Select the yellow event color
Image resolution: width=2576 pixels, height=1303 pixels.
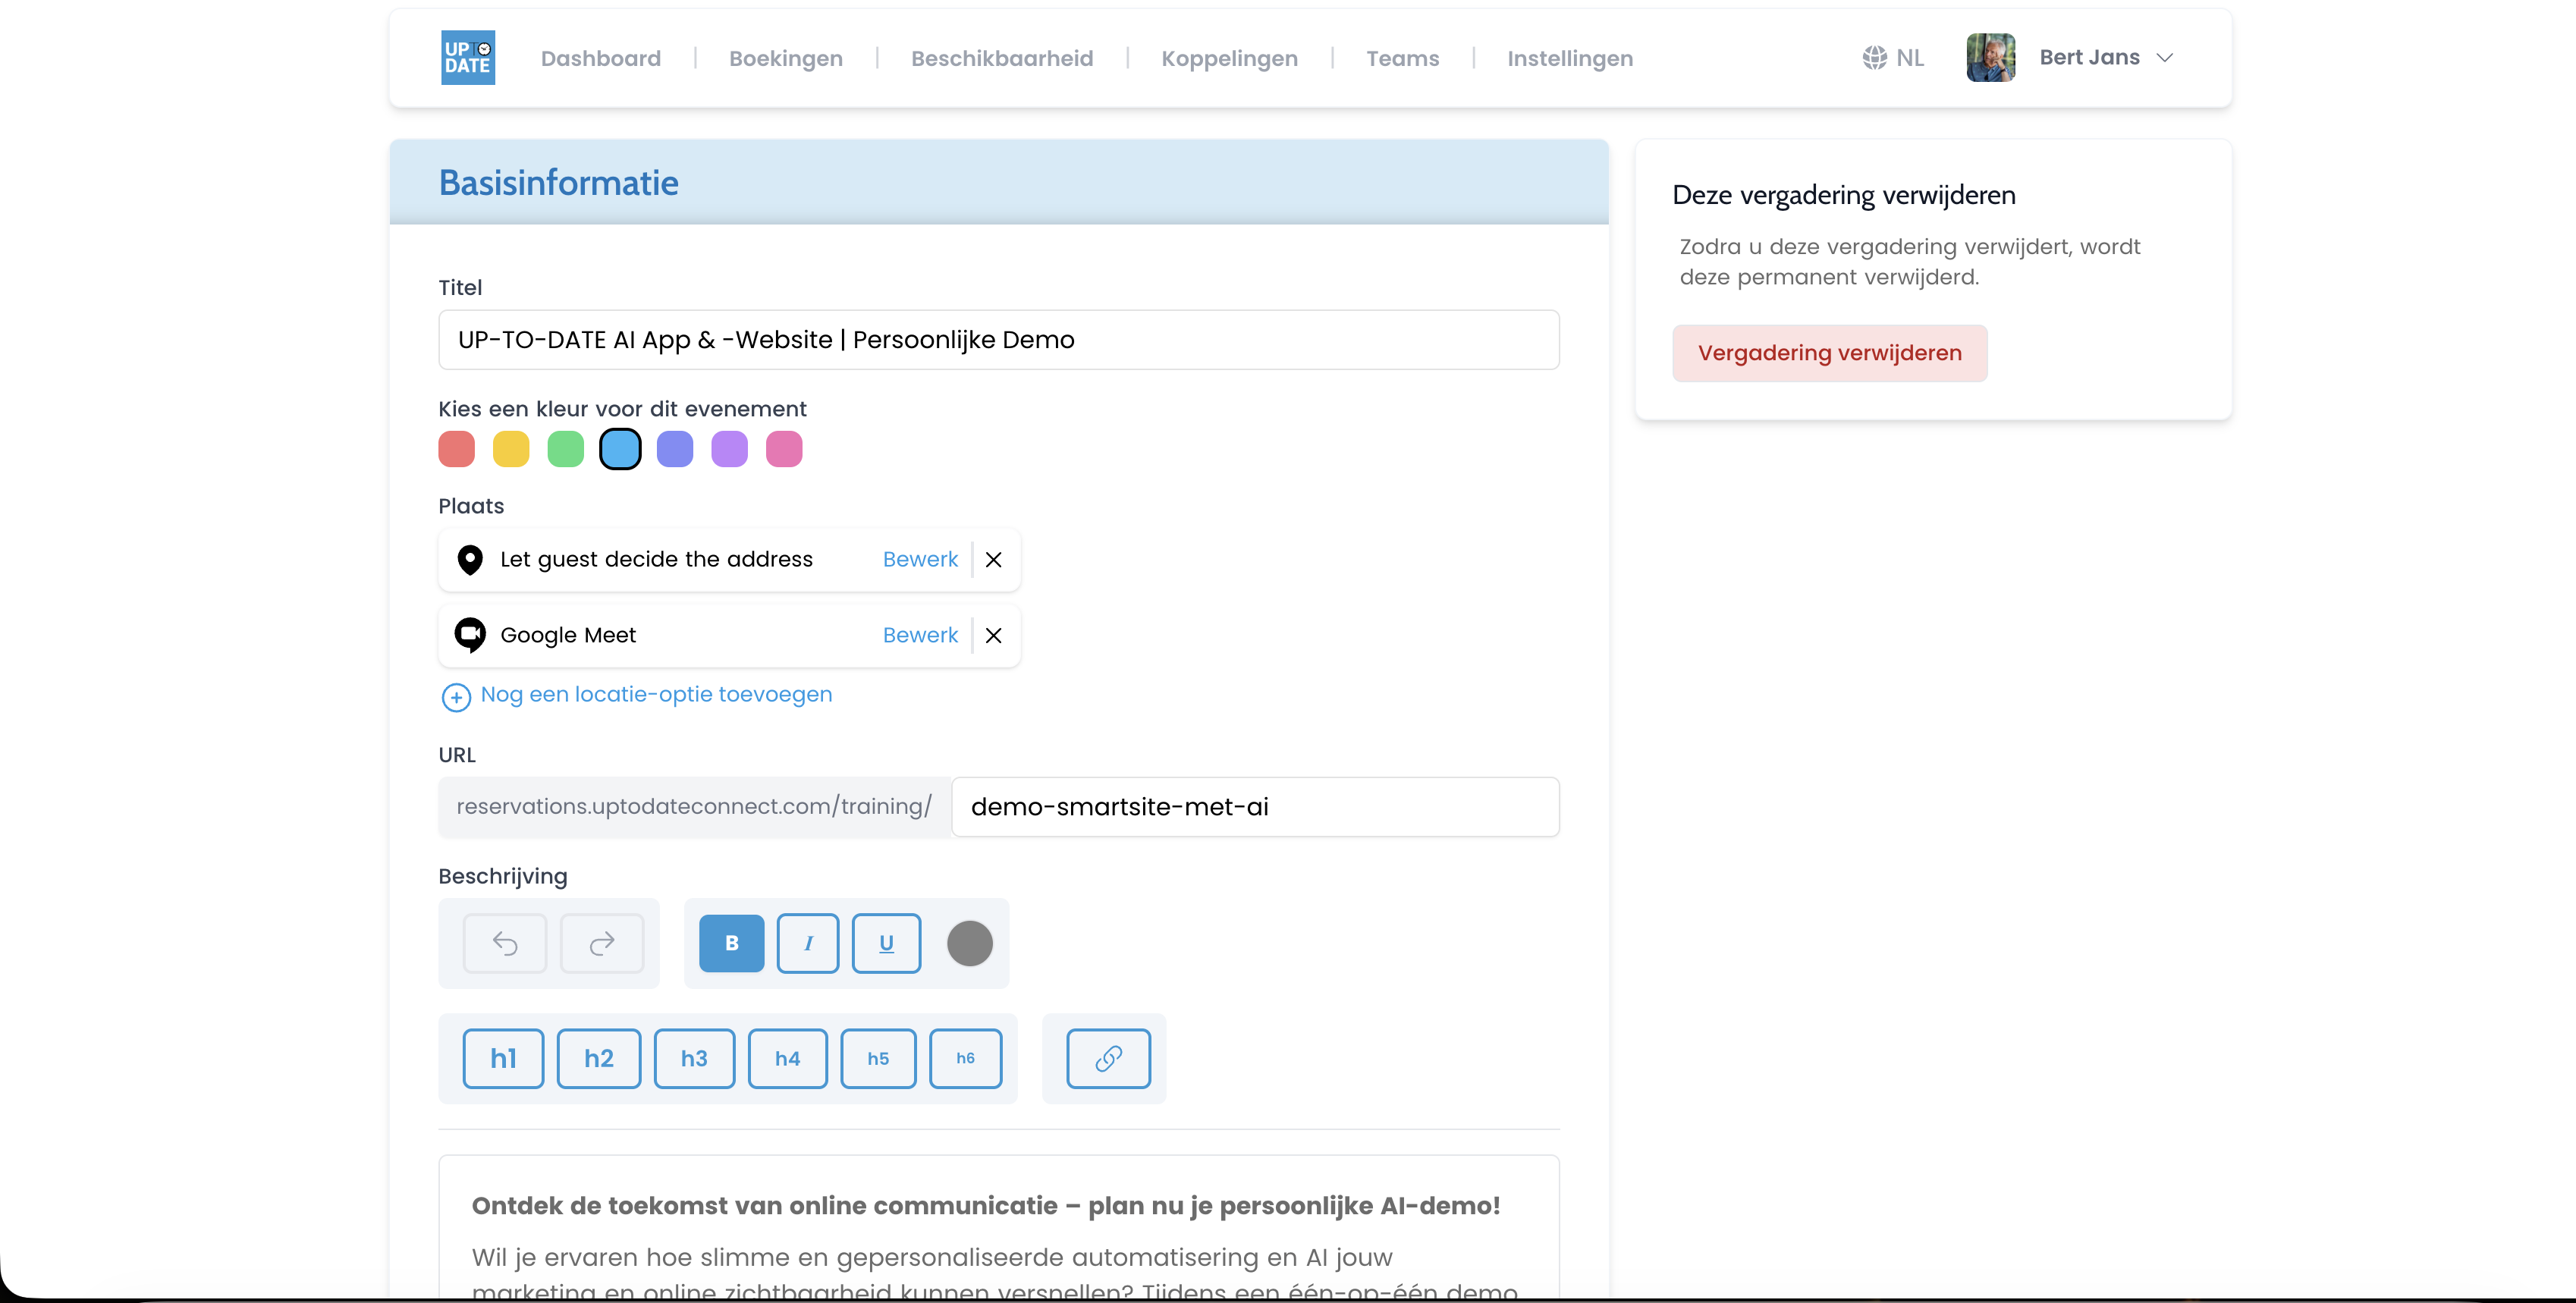tap(511, 449)
